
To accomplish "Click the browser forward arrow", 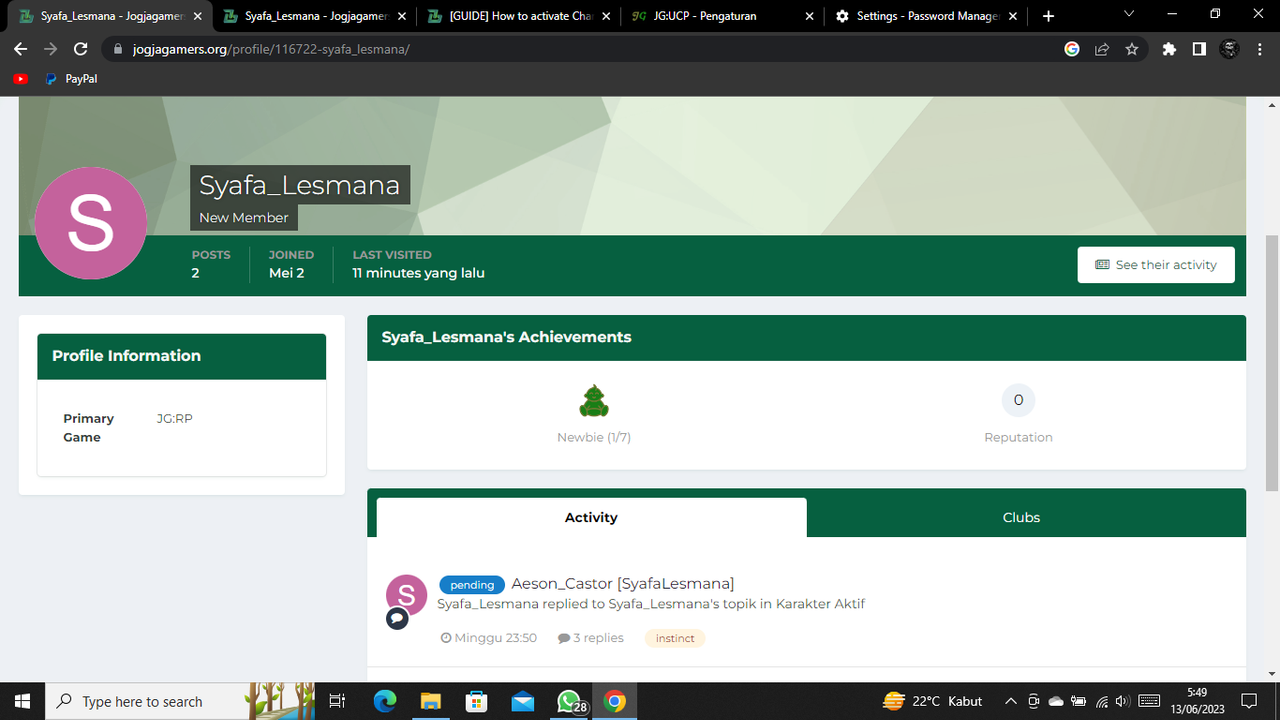I will point(50,49).
